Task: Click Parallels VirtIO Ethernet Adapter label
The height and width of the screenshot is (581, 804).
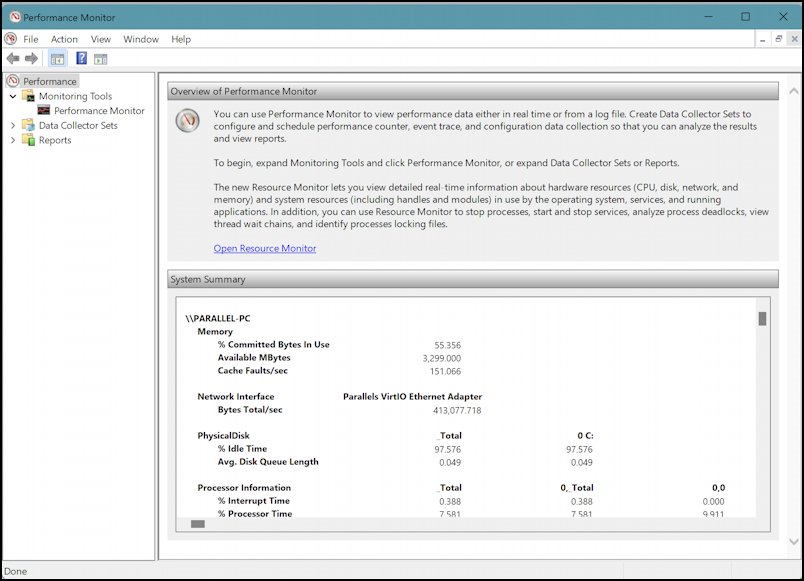Action: click(x=412, y=396)
